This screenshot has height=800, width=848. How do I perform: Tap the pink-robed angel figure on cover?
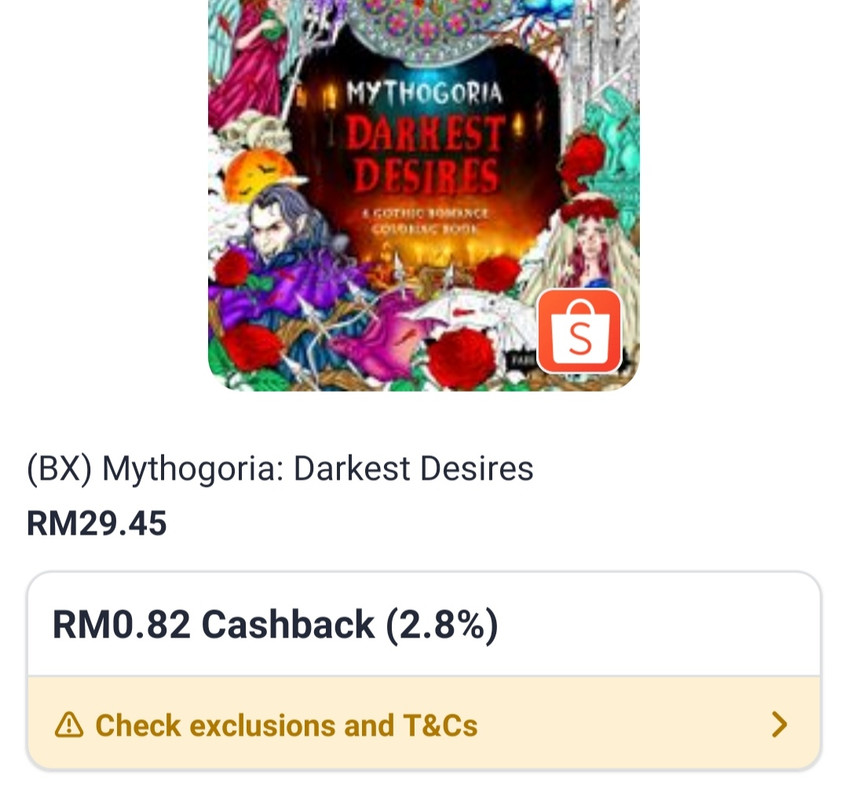point(246,57)
